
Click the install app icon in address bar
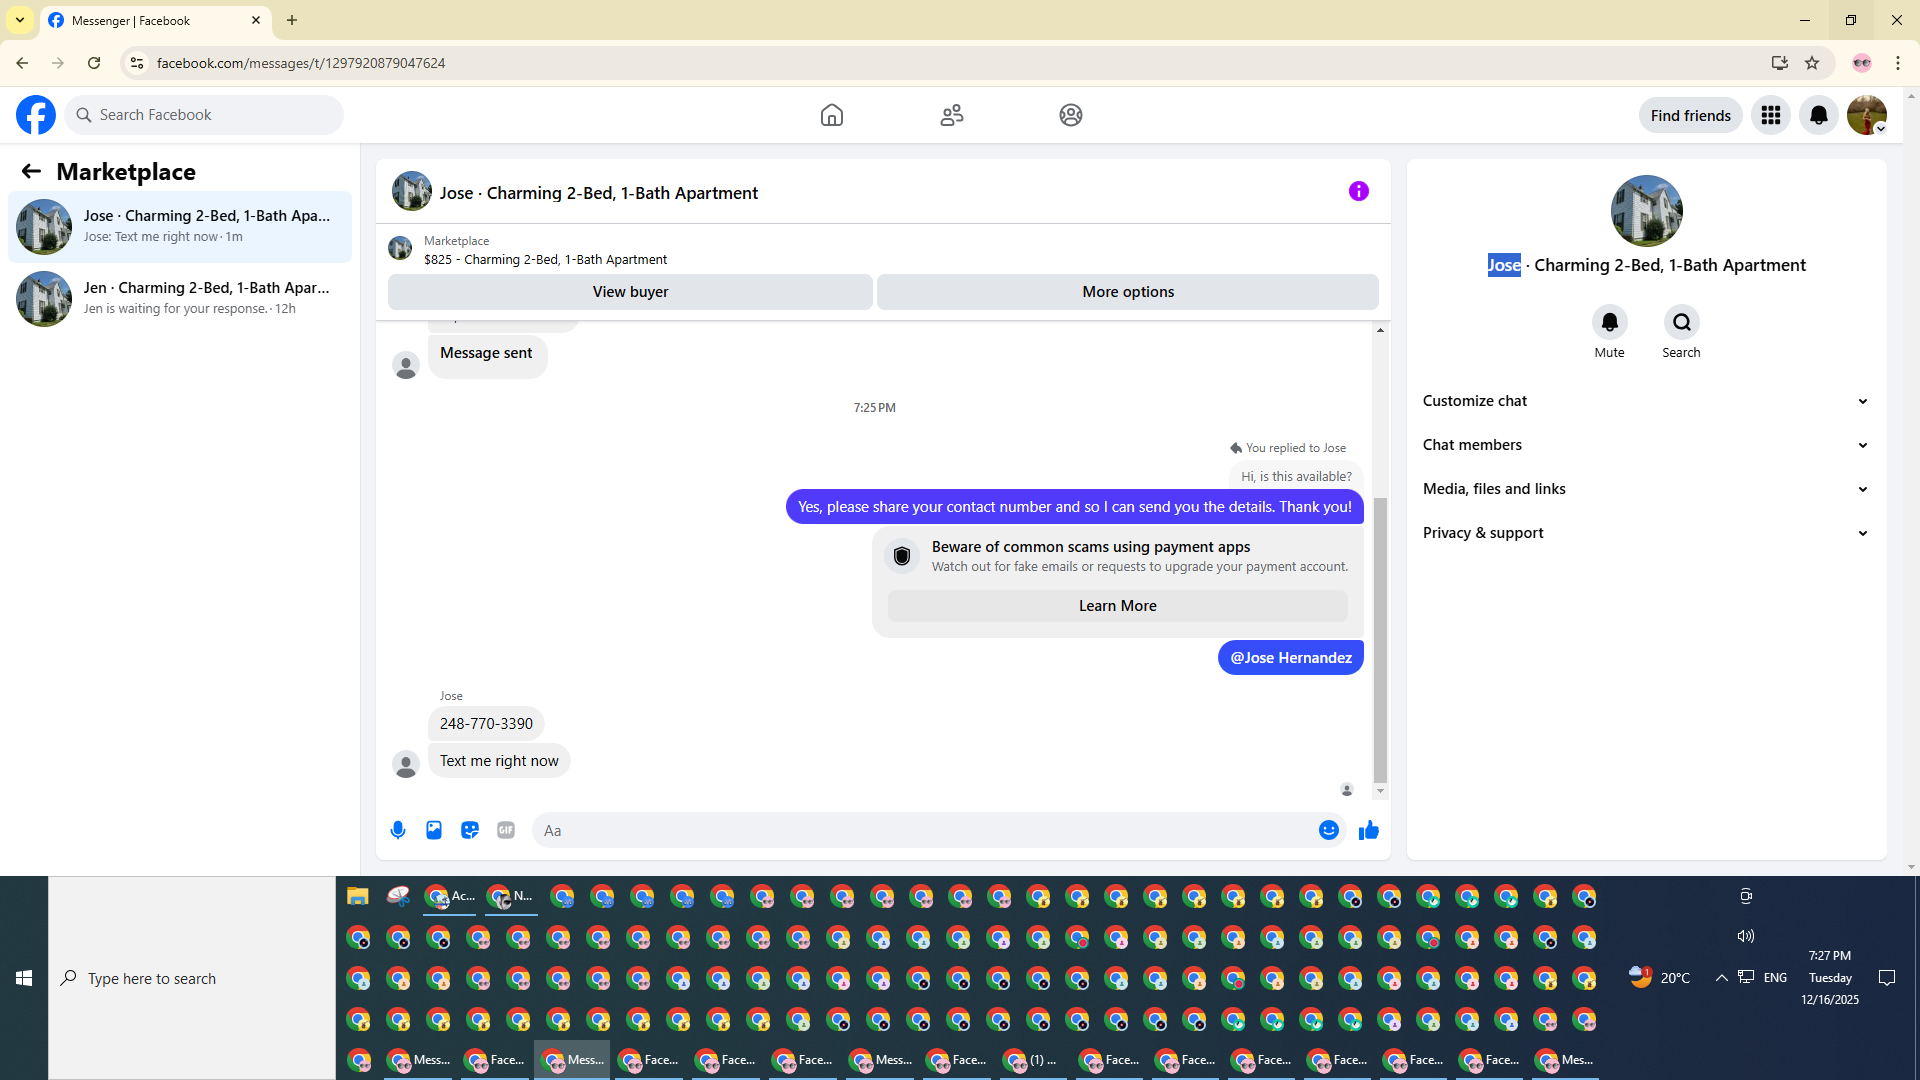(x=1780, y=63)
